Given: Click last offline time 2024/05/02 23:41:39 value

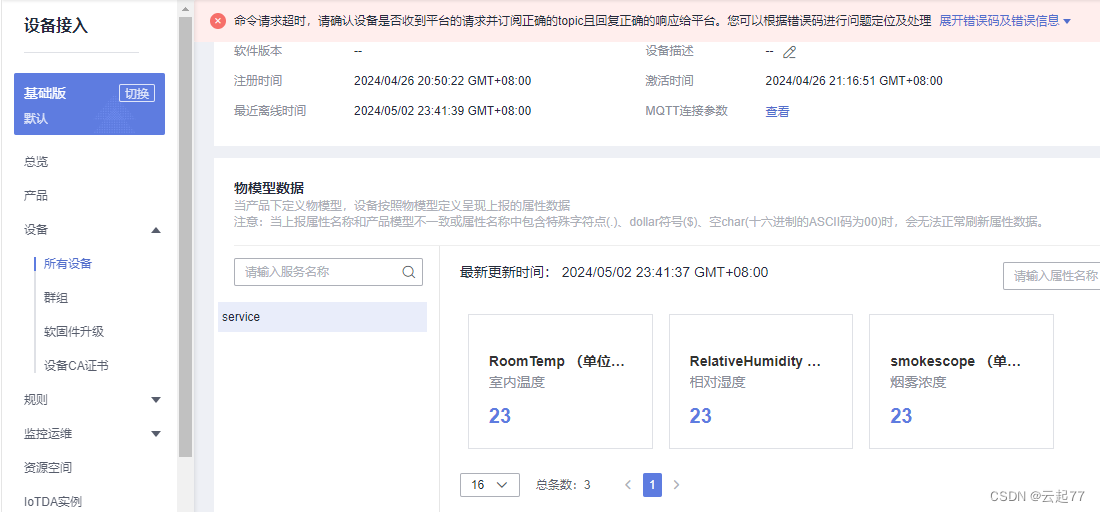Looking at the screenshot, I should click(443, 111).
